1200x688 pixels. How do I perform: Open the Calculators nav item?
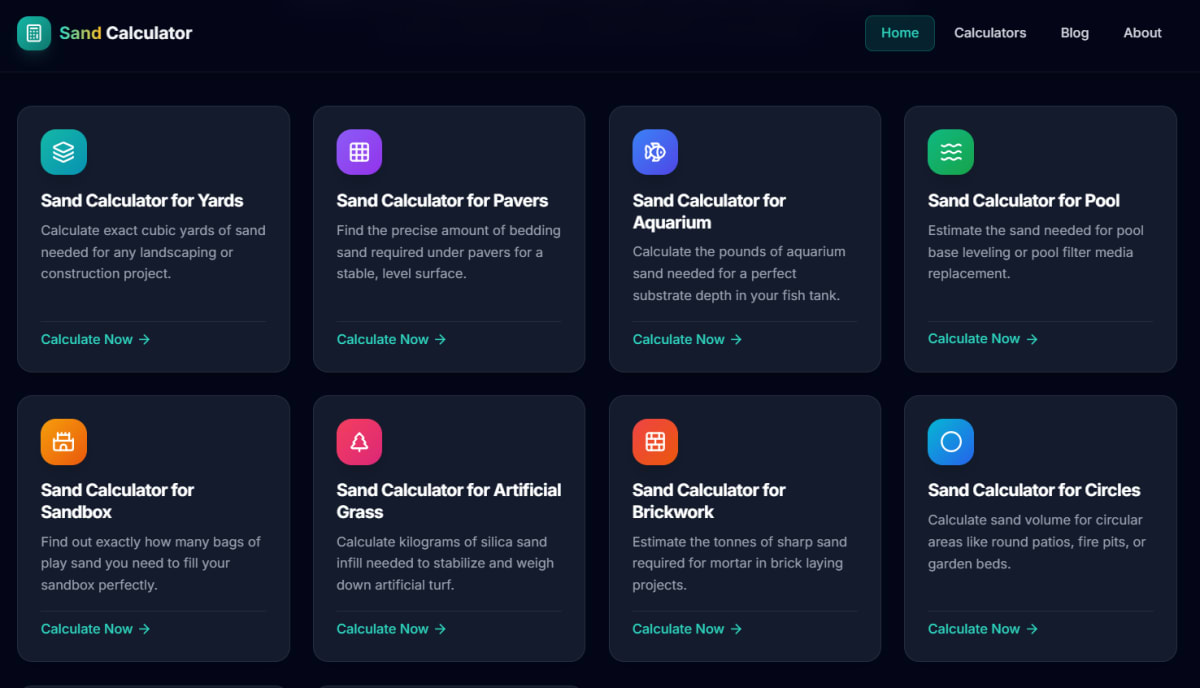(x=990, y=33)
